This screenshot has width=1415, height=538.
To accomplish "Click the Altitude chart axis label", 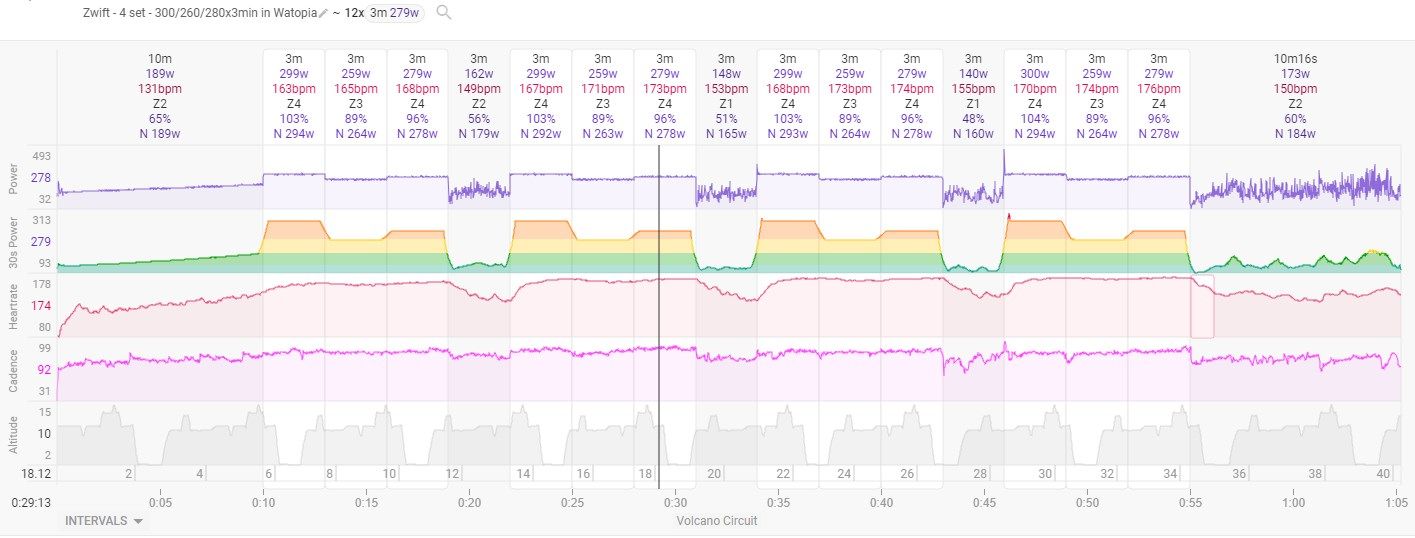I will click(13, 434).
